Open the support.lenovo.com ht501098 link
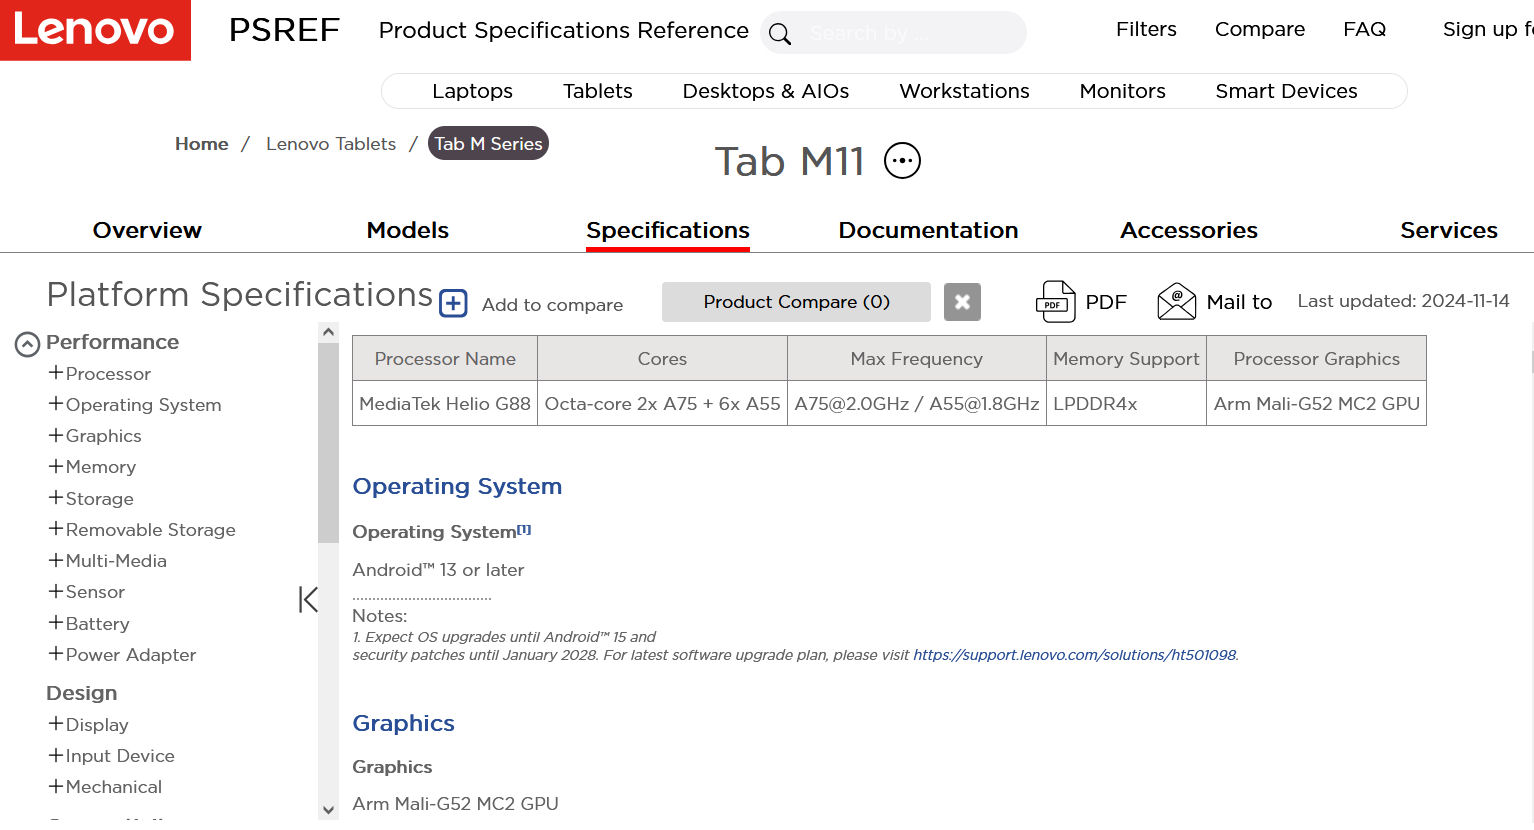 click(x=1074, y=655)
